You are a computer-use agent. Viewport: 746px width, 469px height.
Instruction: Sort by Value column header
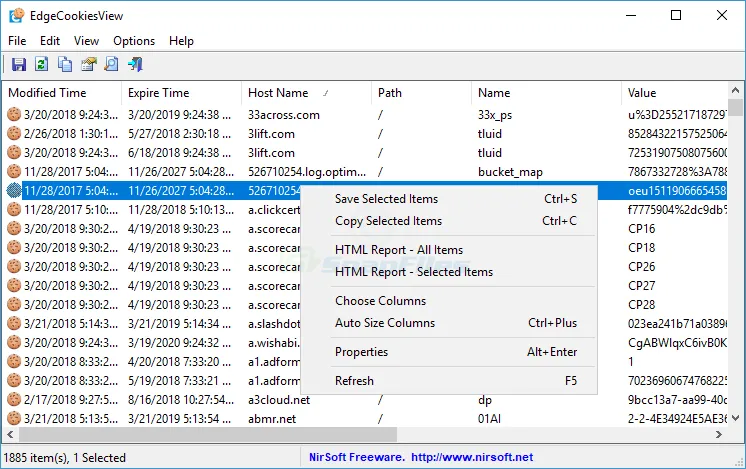(x=675, y=93)
